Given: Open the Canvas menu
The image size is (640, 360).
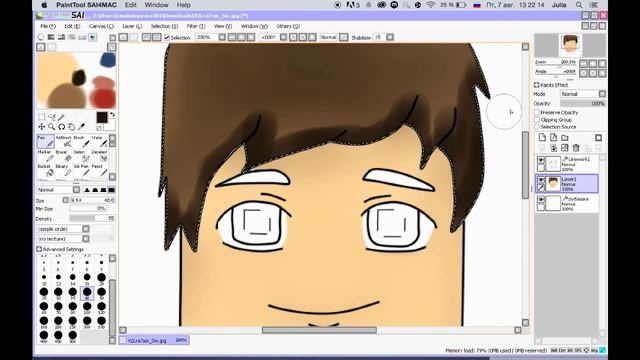Looking at the screenshot, I should point(101,26).
